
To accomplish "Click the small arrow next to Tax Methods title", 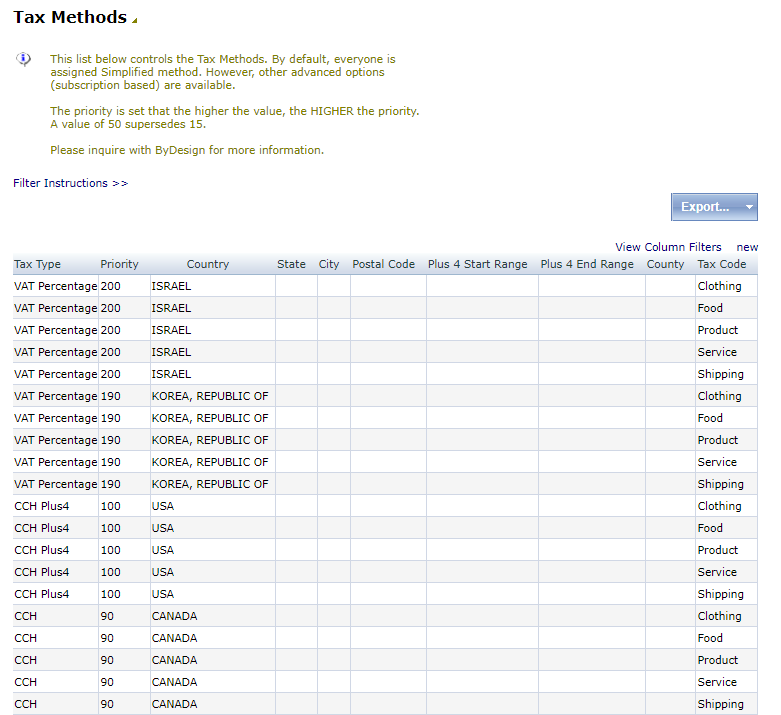I will coord(135,21).
